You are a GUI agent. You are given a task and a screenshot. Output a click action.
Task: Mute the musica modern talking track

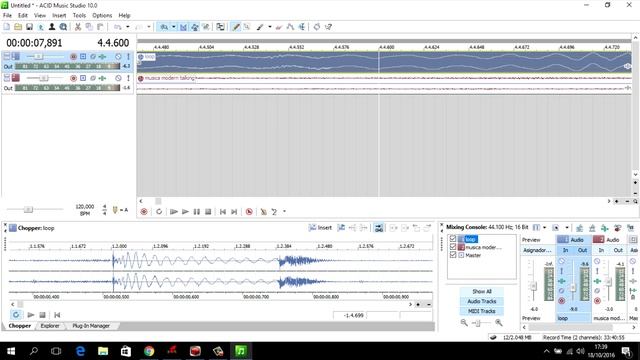coord(118,78)
